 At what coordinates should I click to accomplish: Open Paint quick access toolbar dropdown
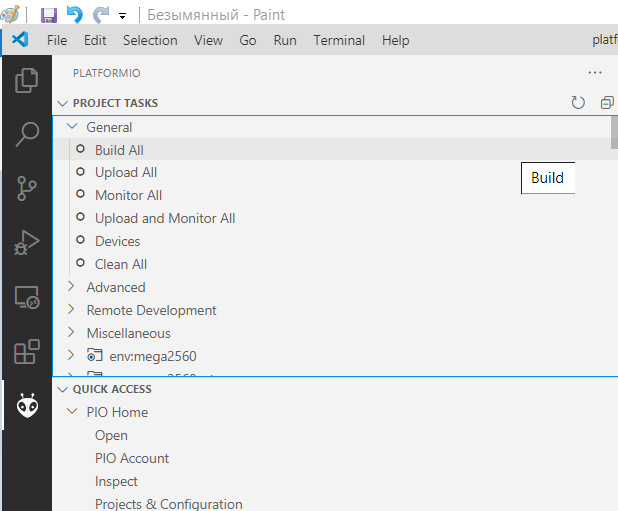(123, 16)
